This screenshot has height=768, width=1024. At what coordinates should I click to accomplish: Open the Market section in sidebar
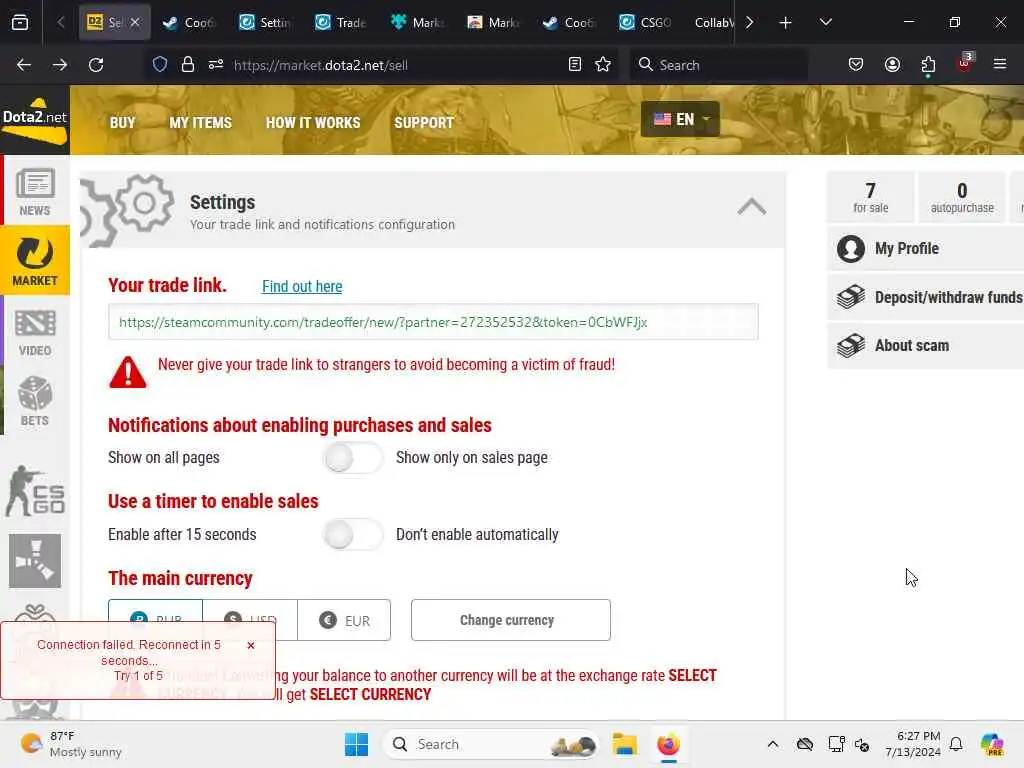point(35,260)
